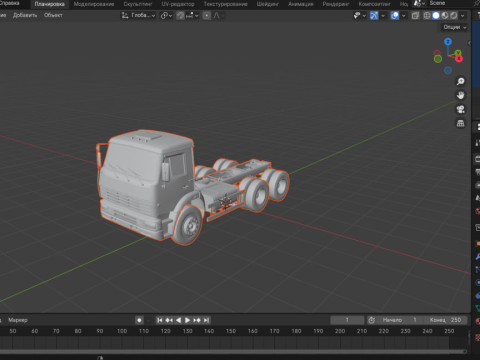Toggle X-ray mode
The height and width of the screenshot is (360, 480).
(x=415, y=15)
